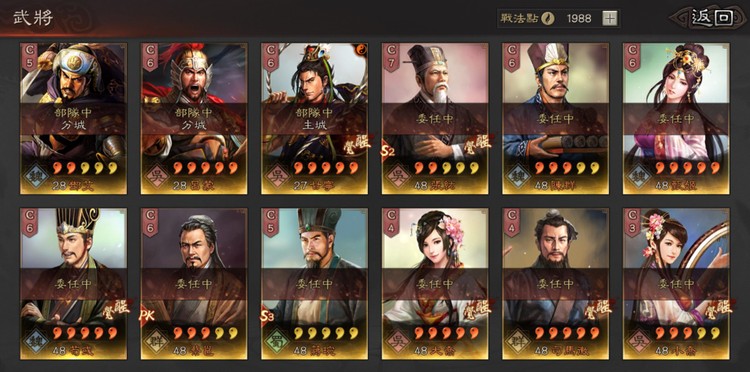
Task: Click the 武將 screen title
Action: coord(33,18)
